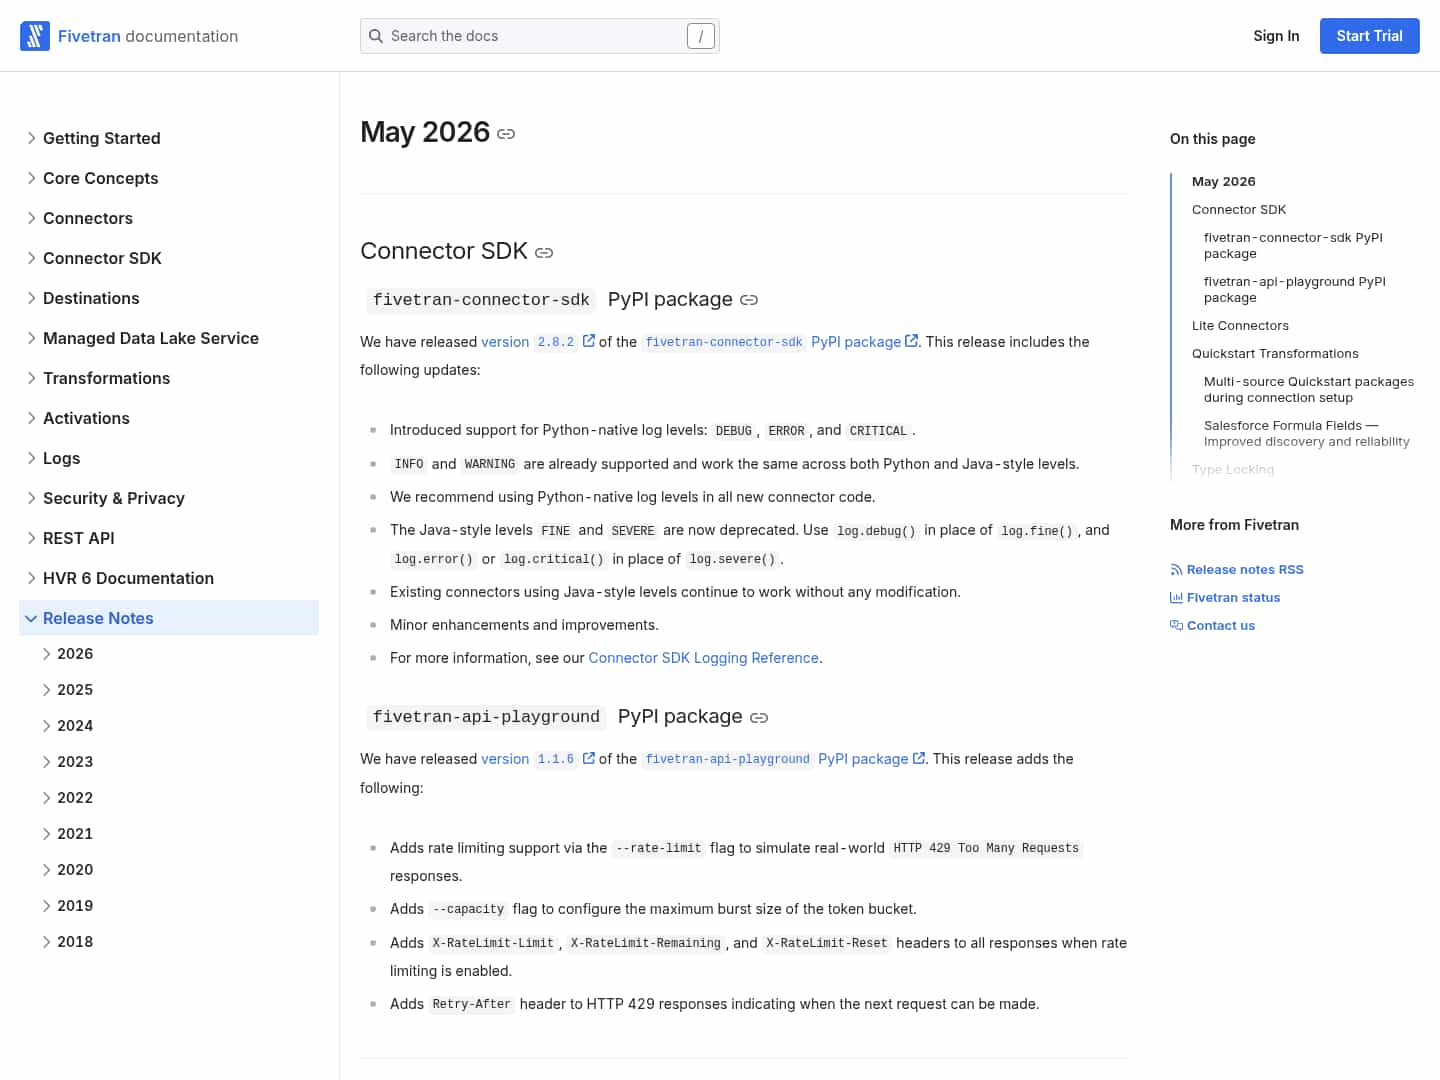Jump to Quickstart Transformations in page outline
Viewport: 1440px width, 1080px height.
tap(1275, 354)
